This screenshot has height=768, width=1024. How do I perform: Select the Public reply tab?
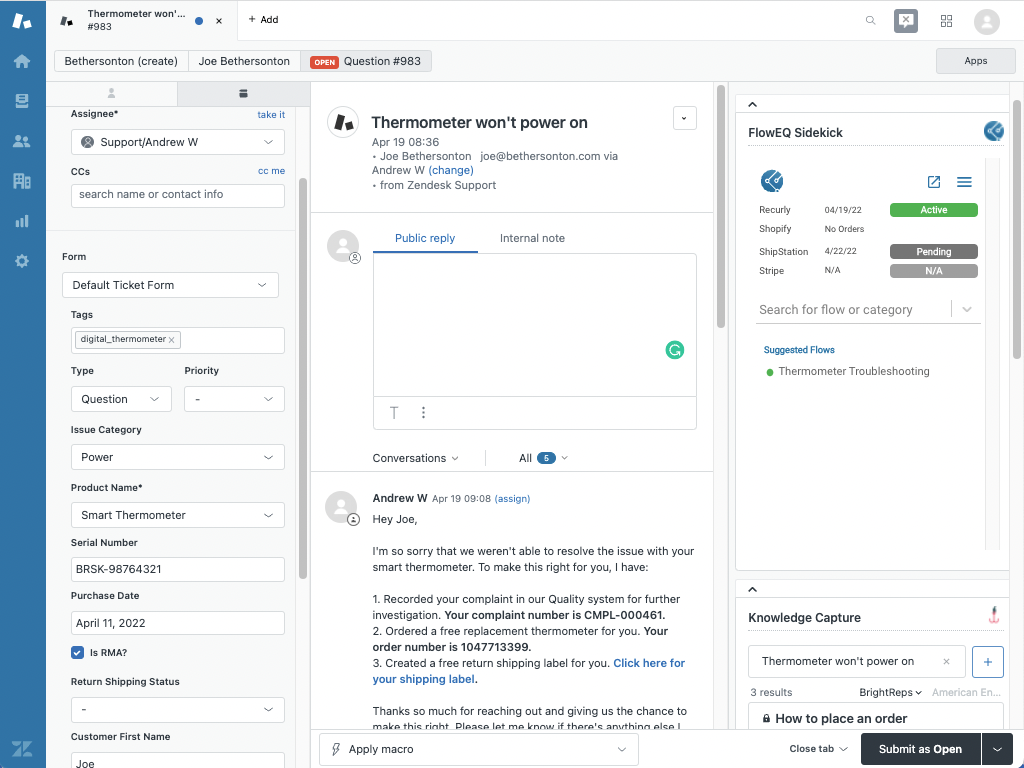[425, 238]
